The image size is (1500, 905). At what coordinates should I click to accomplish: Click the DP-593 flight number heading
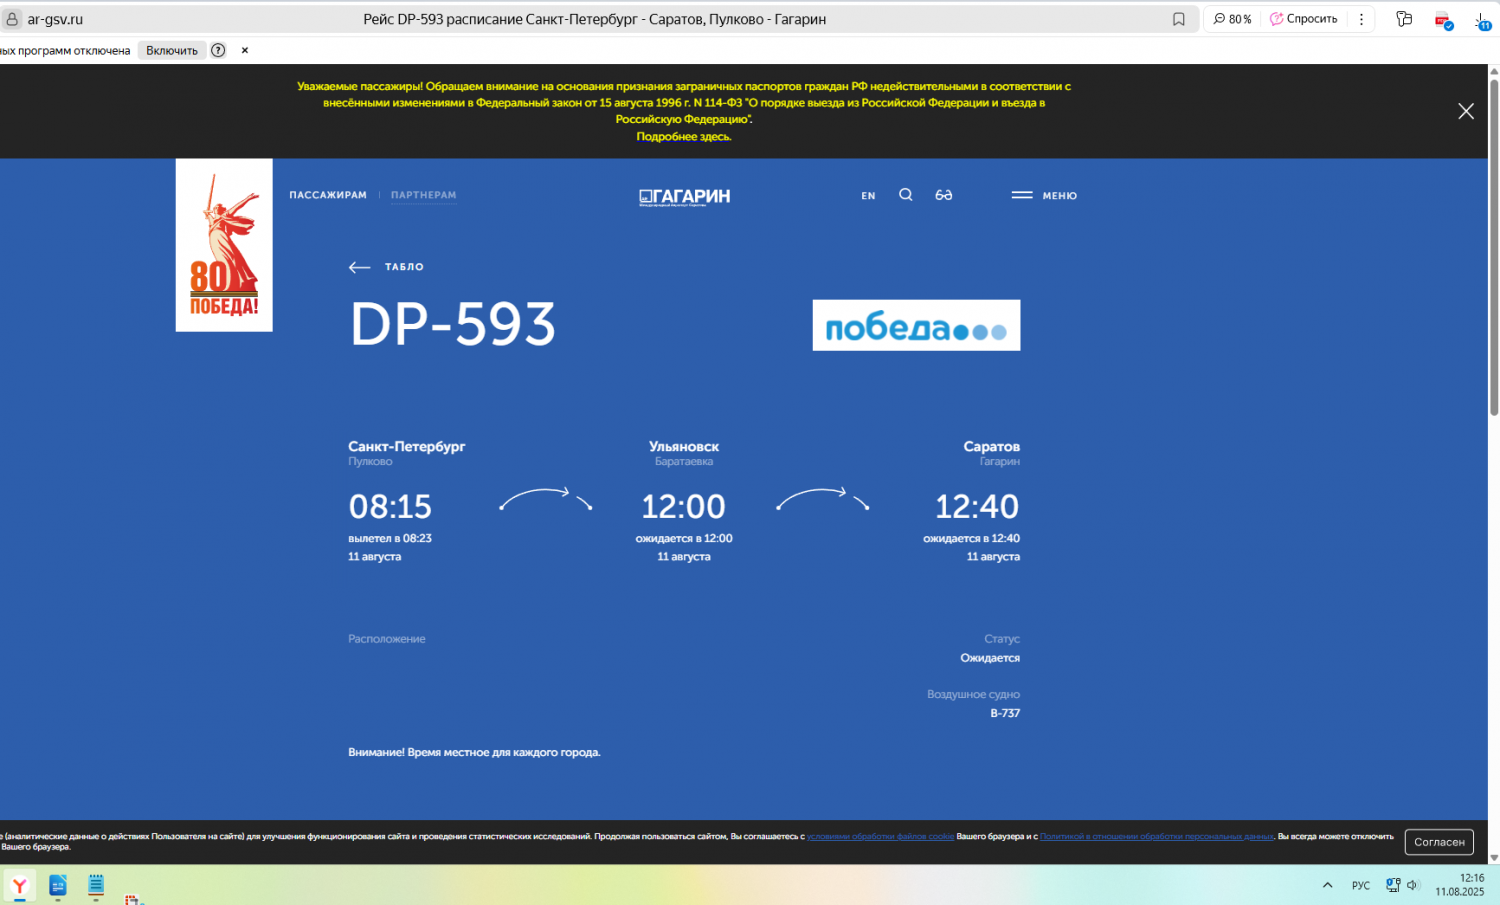[x=453, y=324]
